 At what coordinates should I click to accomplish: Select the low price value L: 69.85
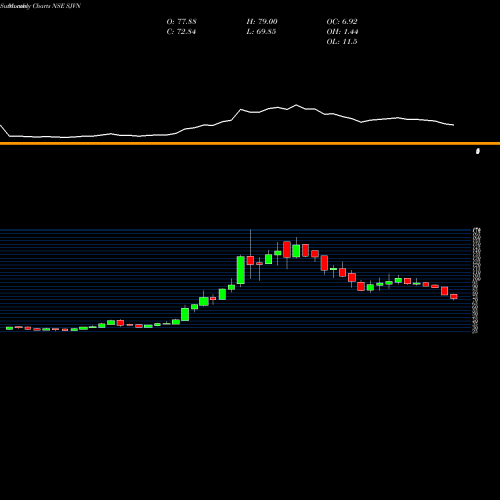point(261,32)
